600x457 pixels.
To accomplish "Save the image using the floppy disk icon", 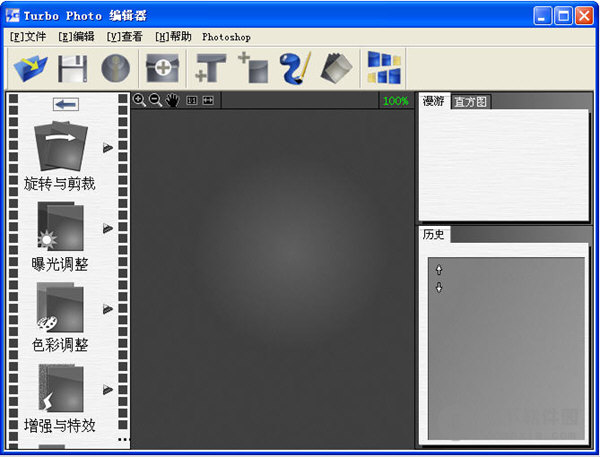I will pos(72,69).
